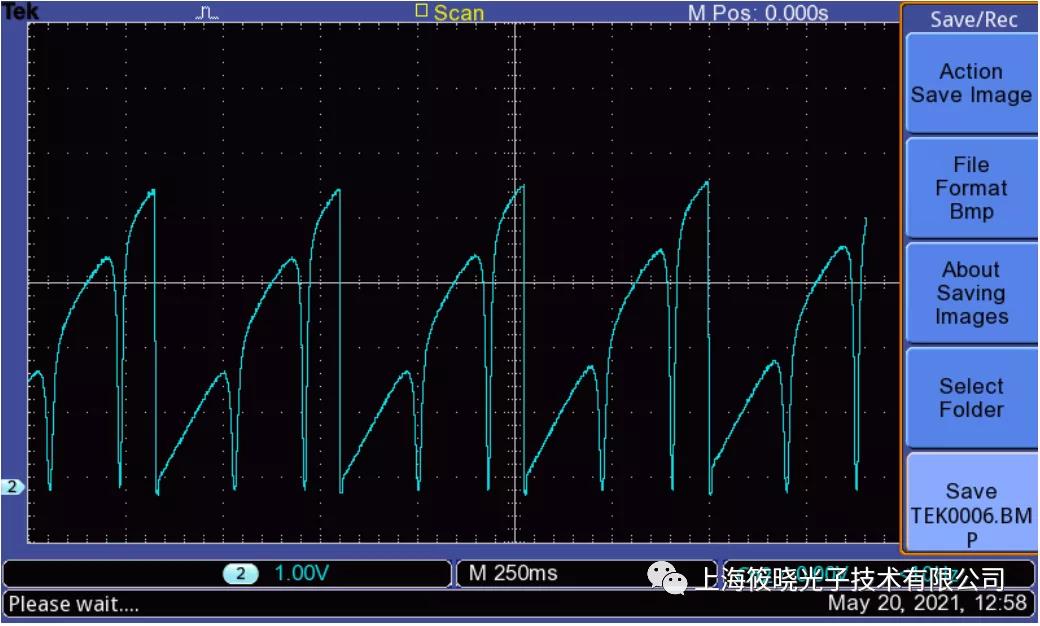The image size is (1040, 626).
Task: Click the channel 2 badge in bottom readout
Action: (240, 574)
